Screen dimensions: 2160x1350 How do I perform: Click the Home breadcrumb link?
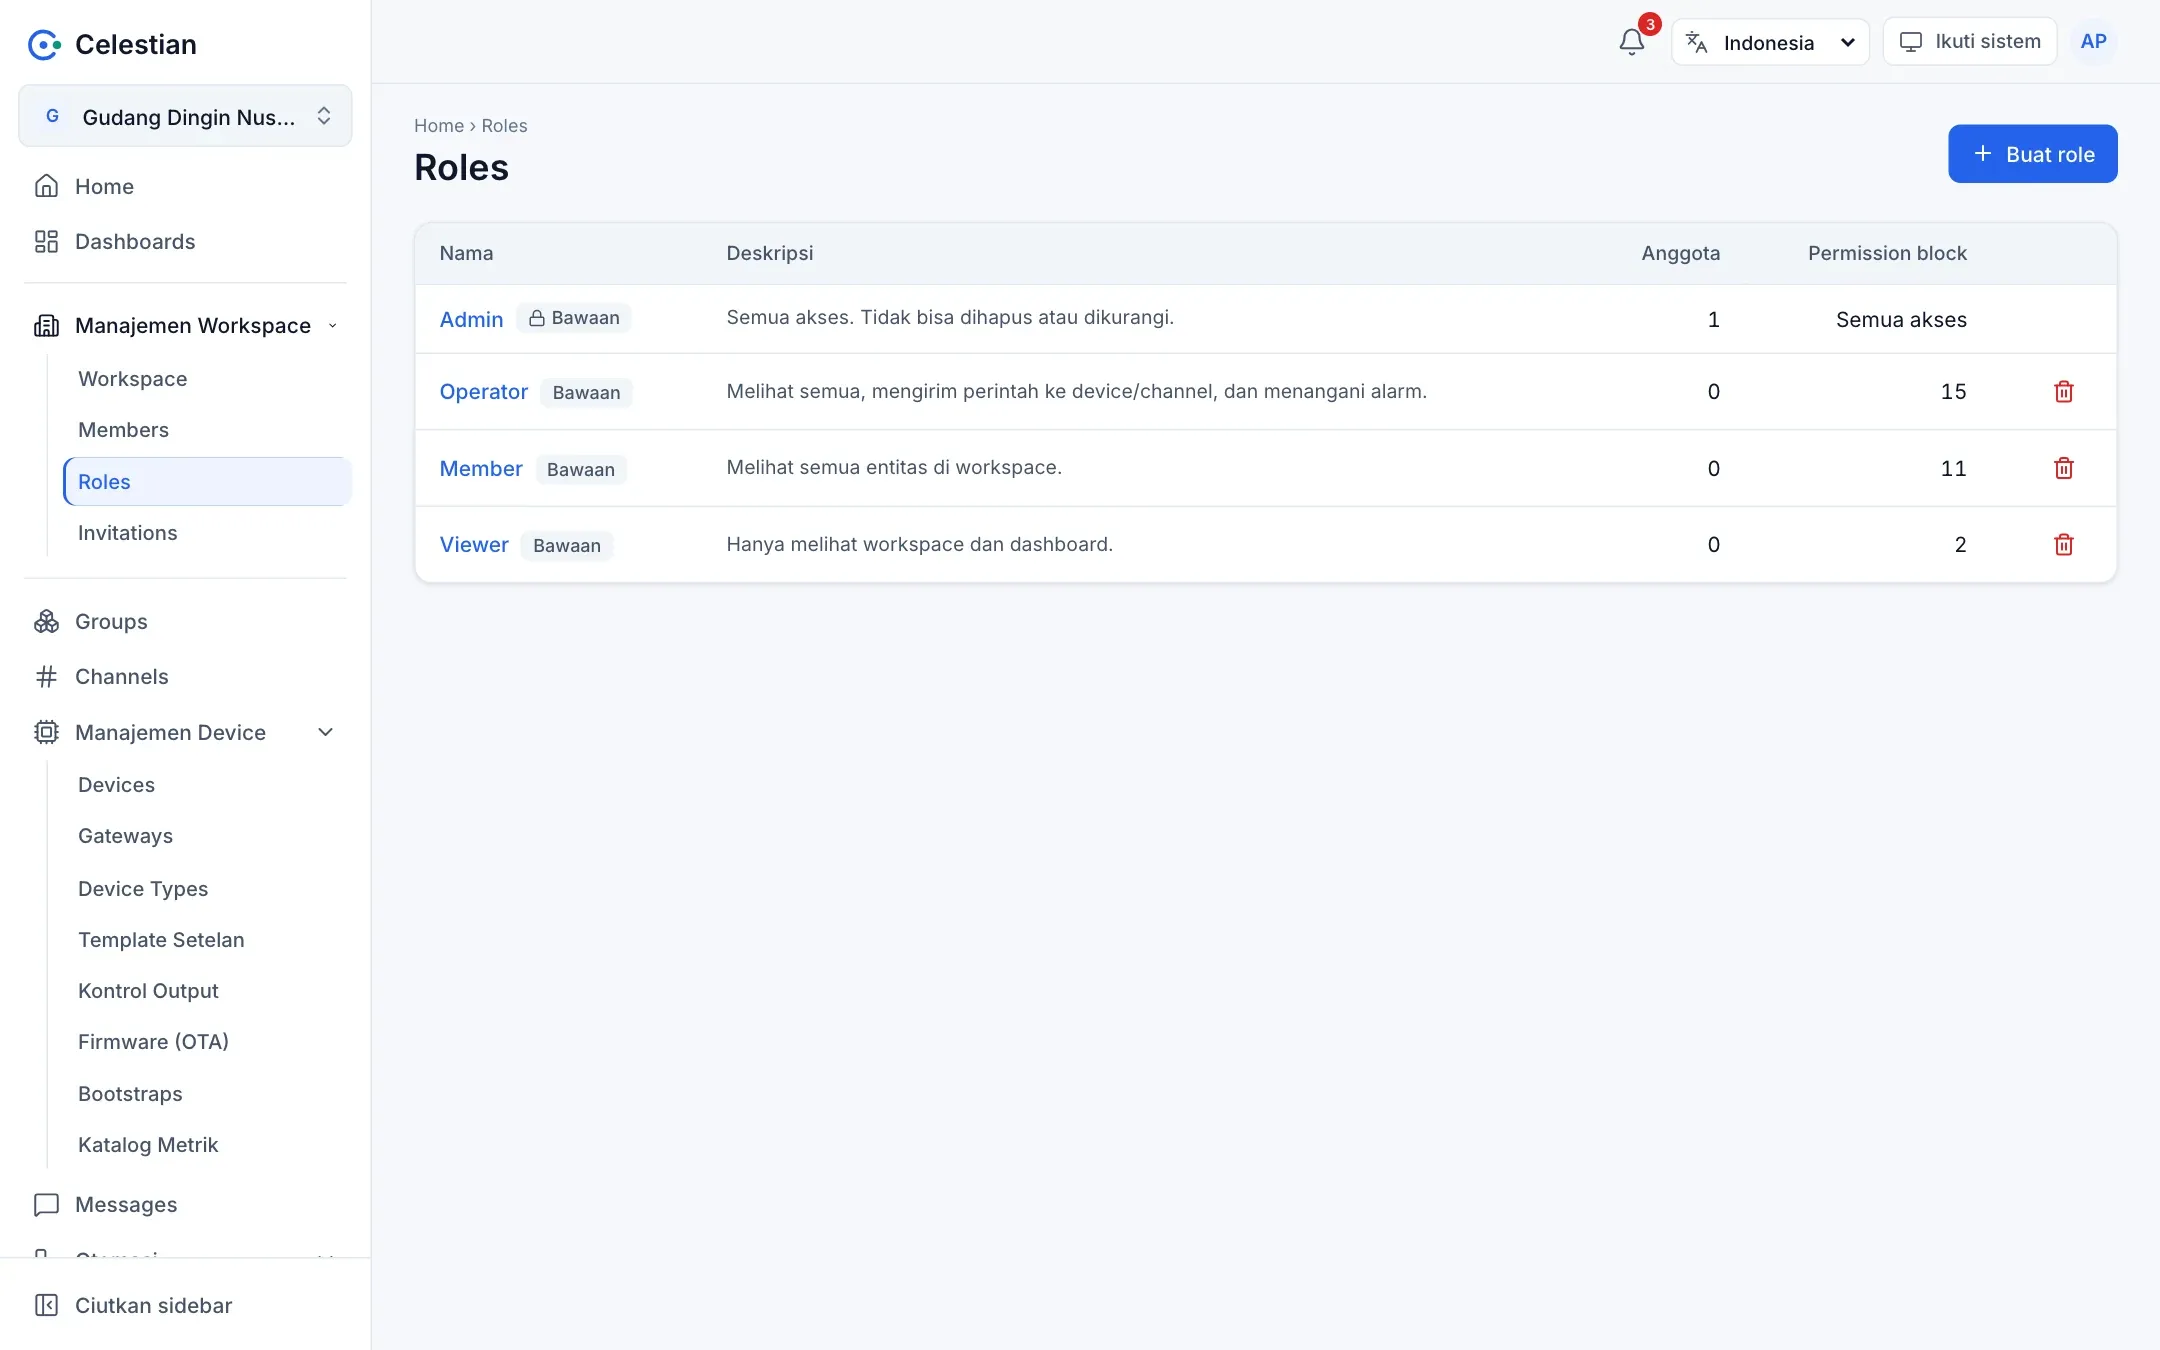(439, 125)
